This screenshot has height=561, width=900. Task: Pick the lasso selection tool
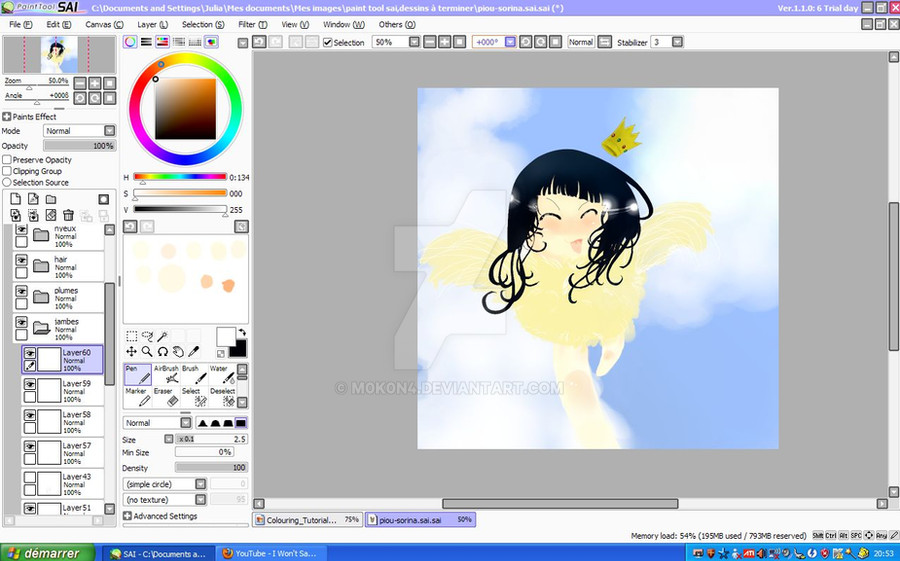[147, 336]
